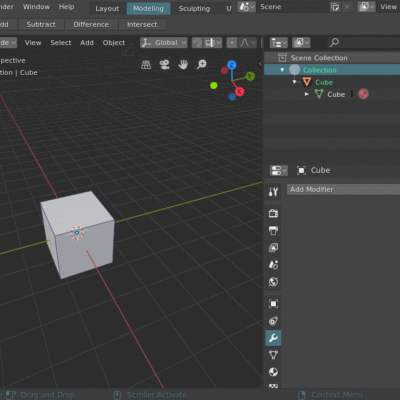Click the Subtract boolean button
Image resolution: width=400 pixels, height=400 pixels.
coord(41,24)
